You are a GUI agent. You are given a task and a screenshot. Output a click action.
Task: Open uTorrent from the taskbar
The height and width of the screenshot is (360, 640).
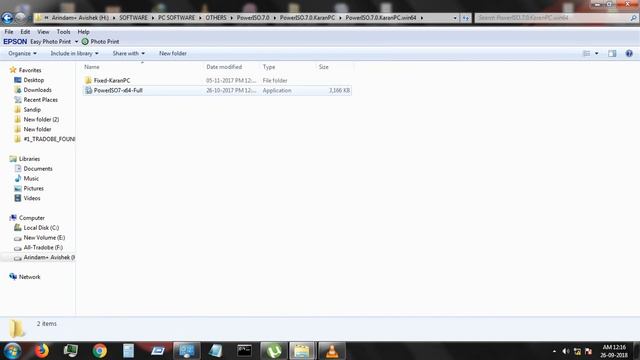pyautogui.click(x=274, y=351)
